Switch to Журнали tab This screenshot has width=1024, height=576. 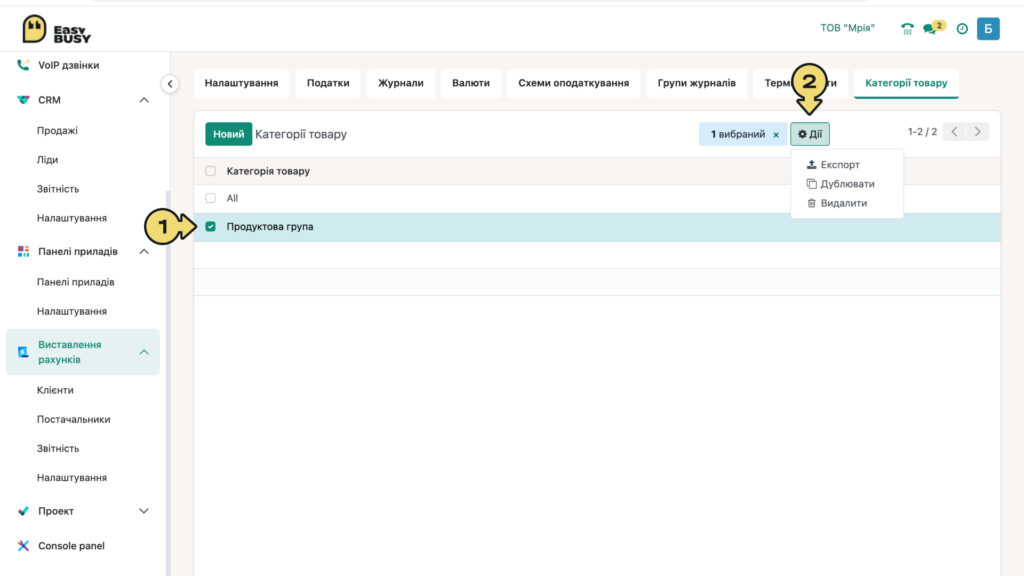click(400, 83)
